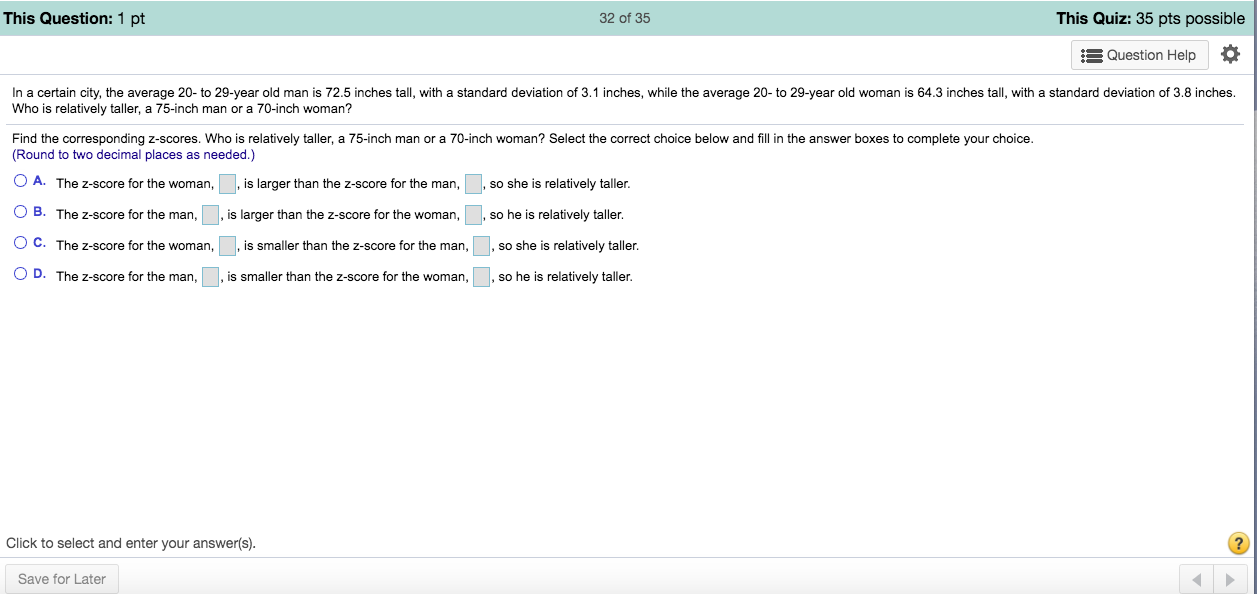The width and height of the screenshot is (1257, 594).
Task: Select answer choice D radio button
Action: (19, 273)
